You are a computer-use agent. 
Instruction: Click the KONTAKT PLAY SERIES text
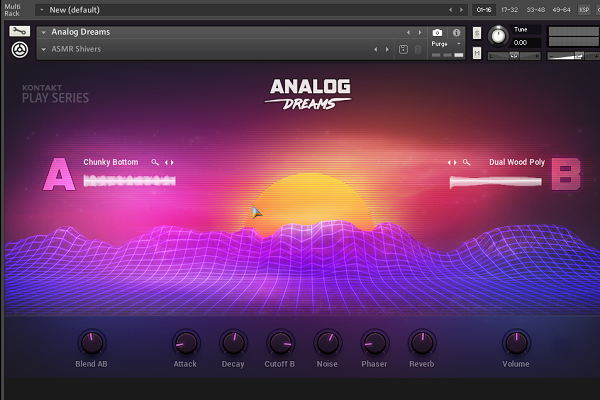[55, 94]
